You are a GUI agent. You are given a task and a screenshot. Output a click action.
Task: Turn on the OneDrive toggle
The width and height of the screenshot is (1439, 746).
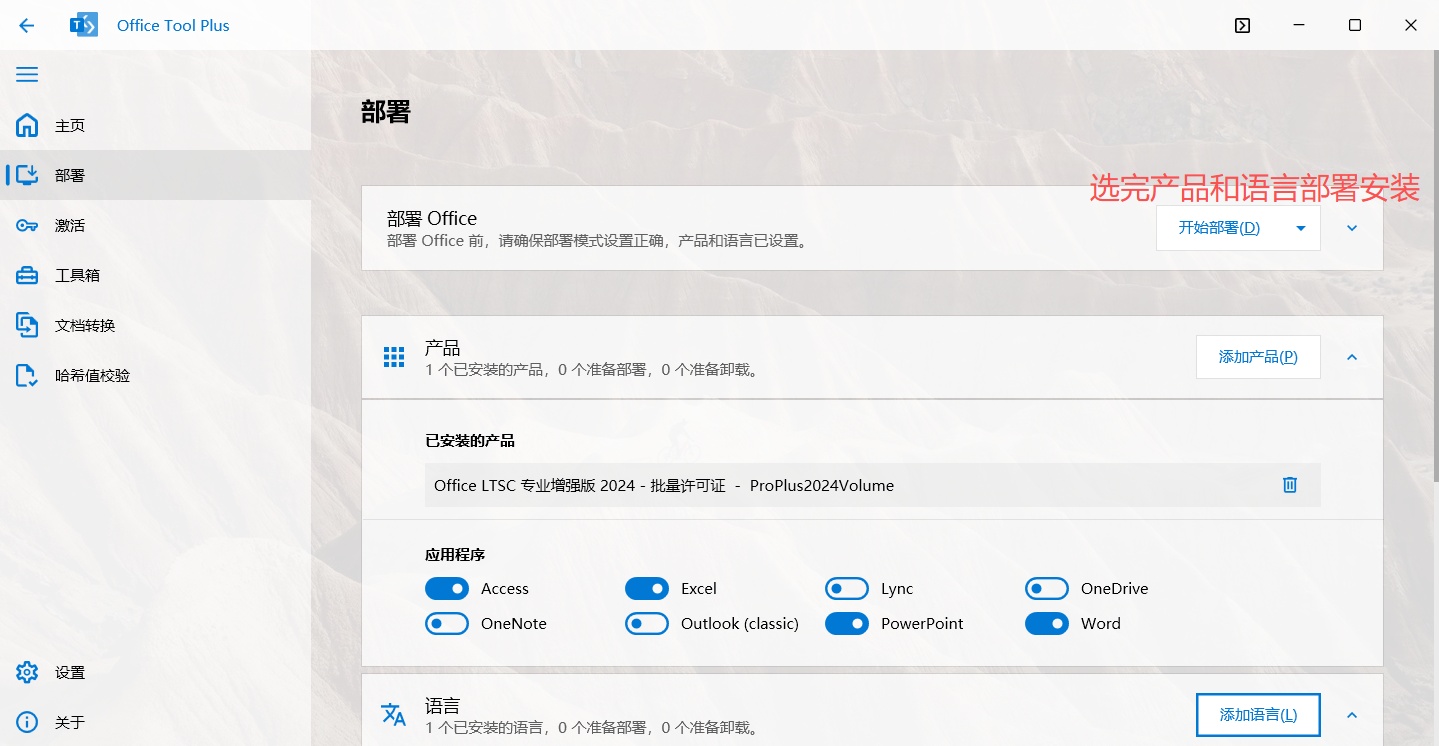[x=1047, y=589]
